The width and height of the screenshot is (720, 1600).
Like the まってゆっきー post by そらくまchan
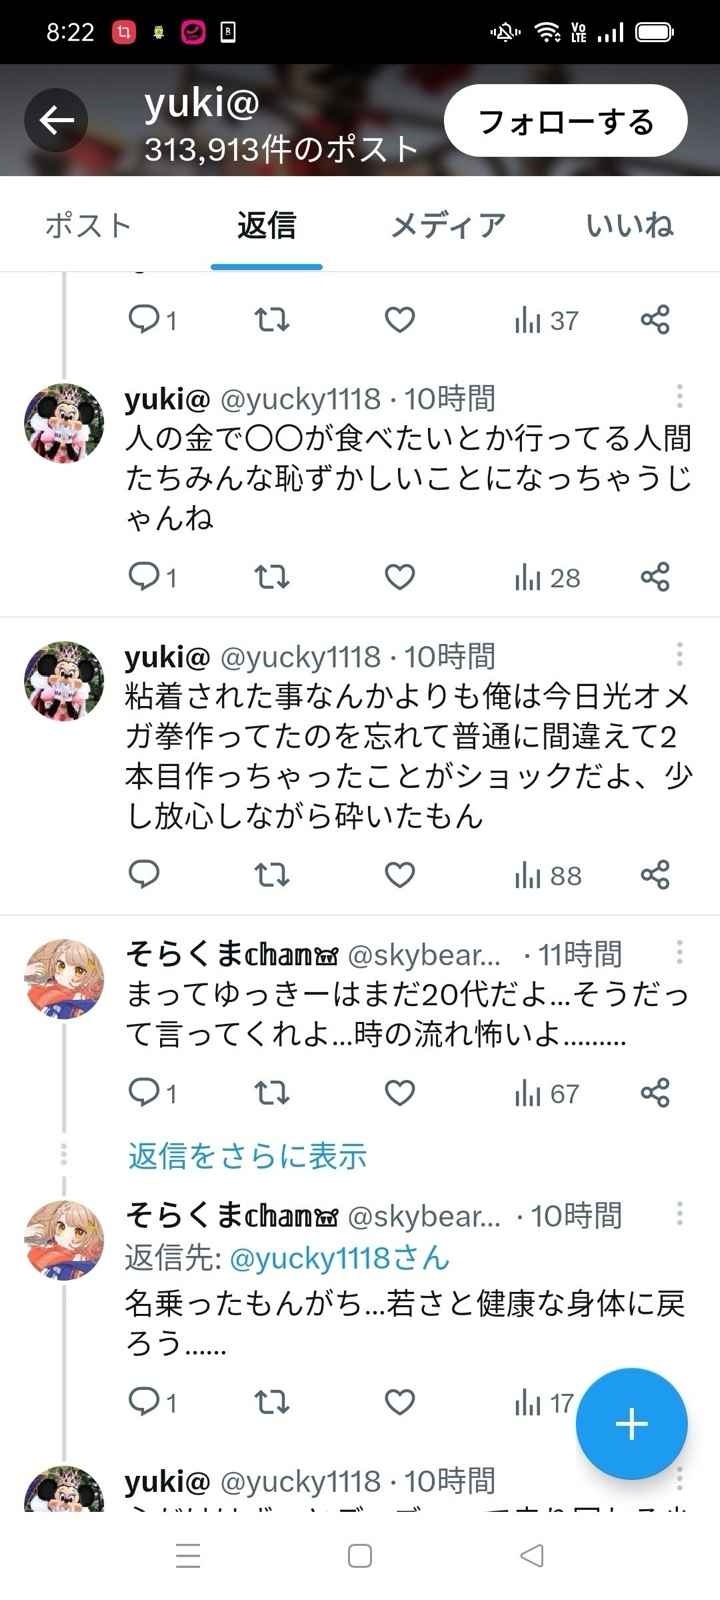399,1093
